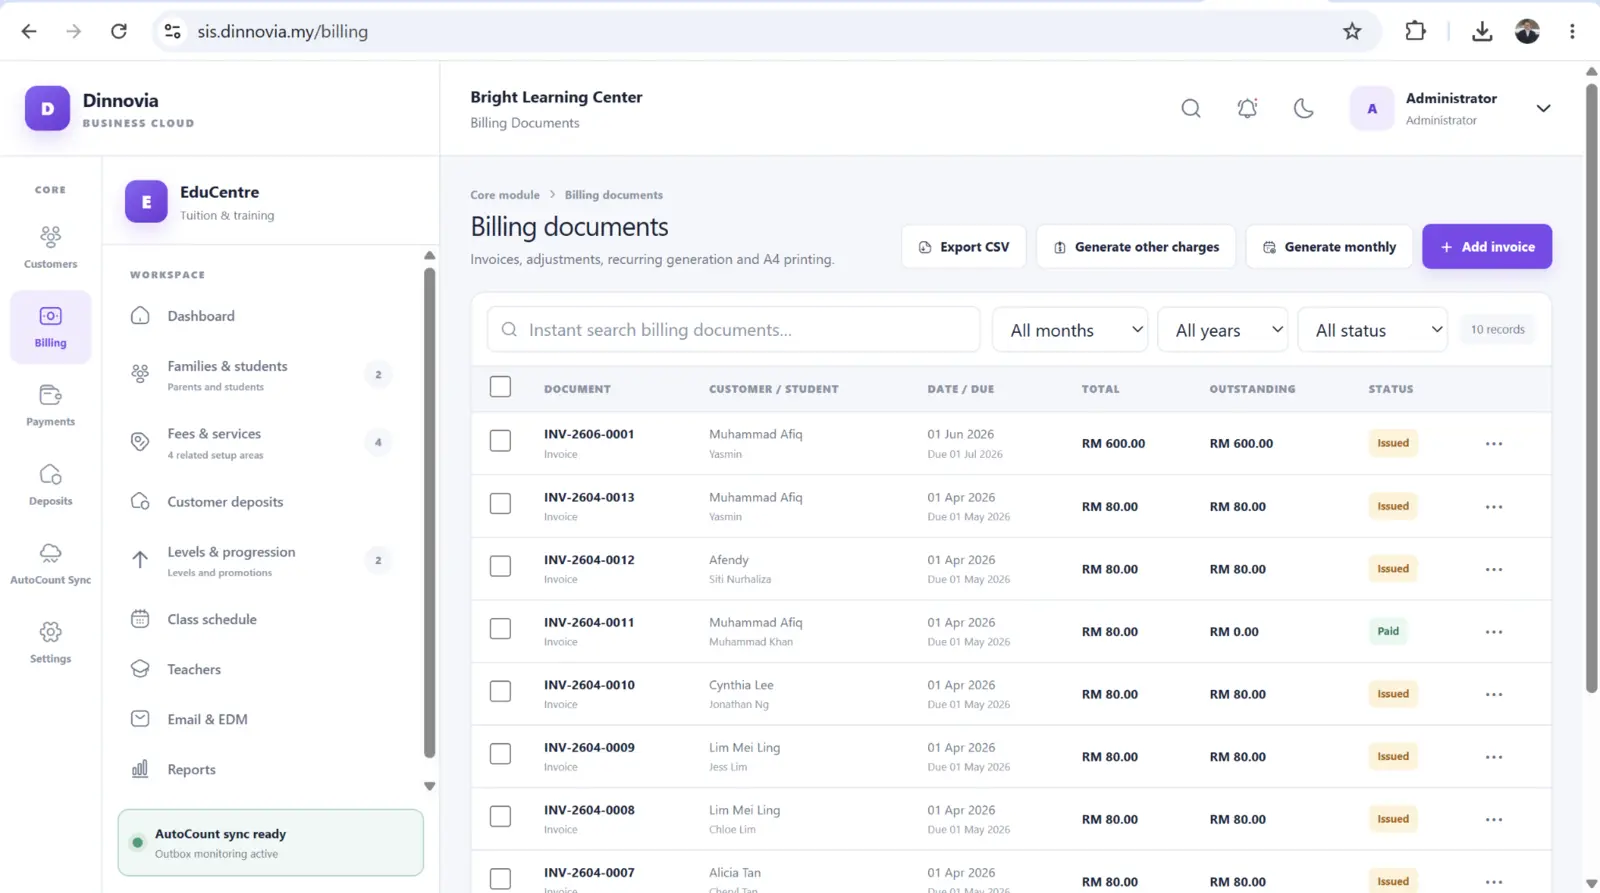Tick the select-all checkbox in table header
The width and height of the screenshot is (1600, 893).
pos(500,386)
